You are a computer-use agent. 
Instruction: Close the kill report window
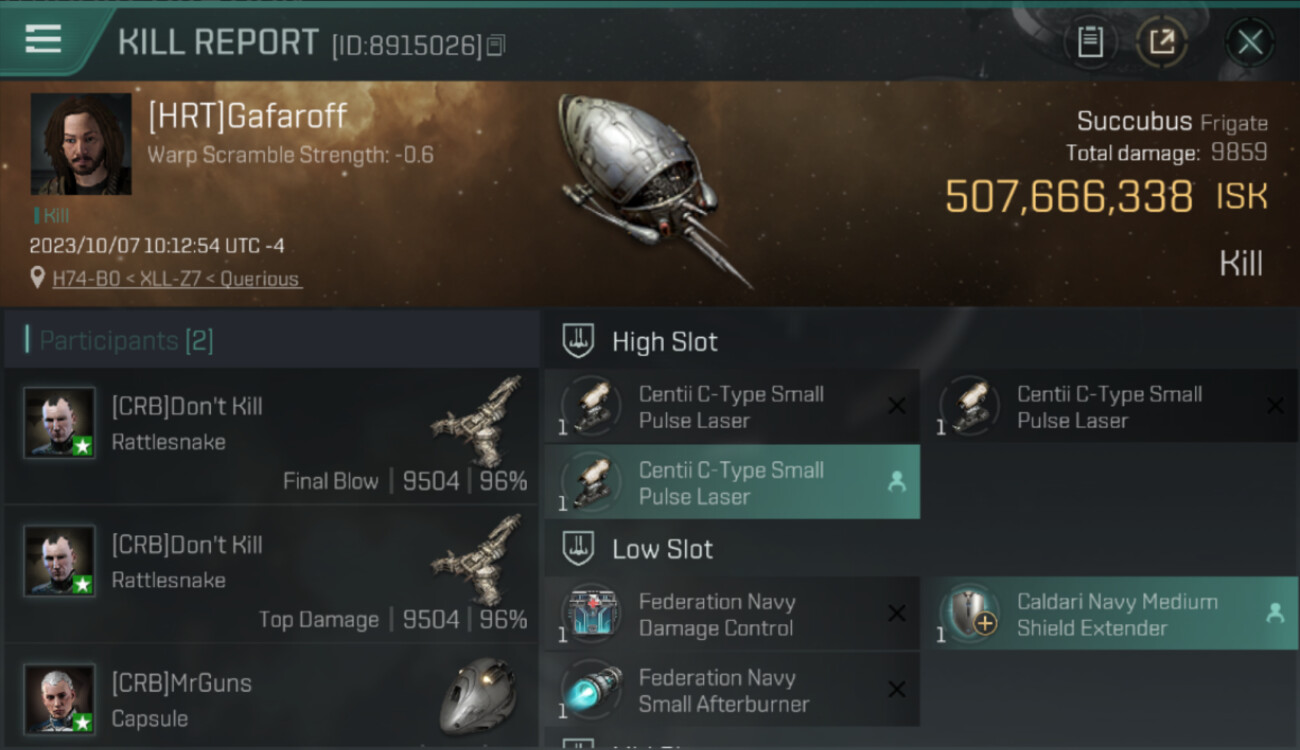pyautogui.click(x=1249, y=42)
